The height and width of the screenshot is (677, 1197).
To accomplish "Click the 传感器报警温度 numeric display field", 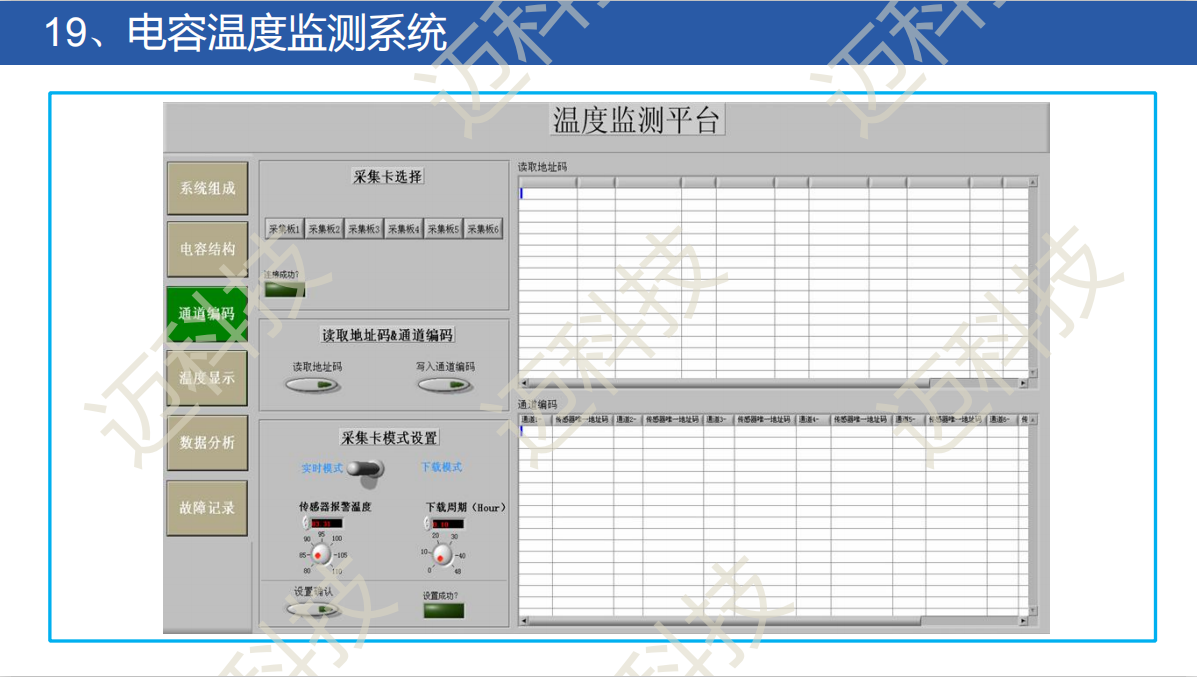I will pyautogui.click(x=327, y=523).
